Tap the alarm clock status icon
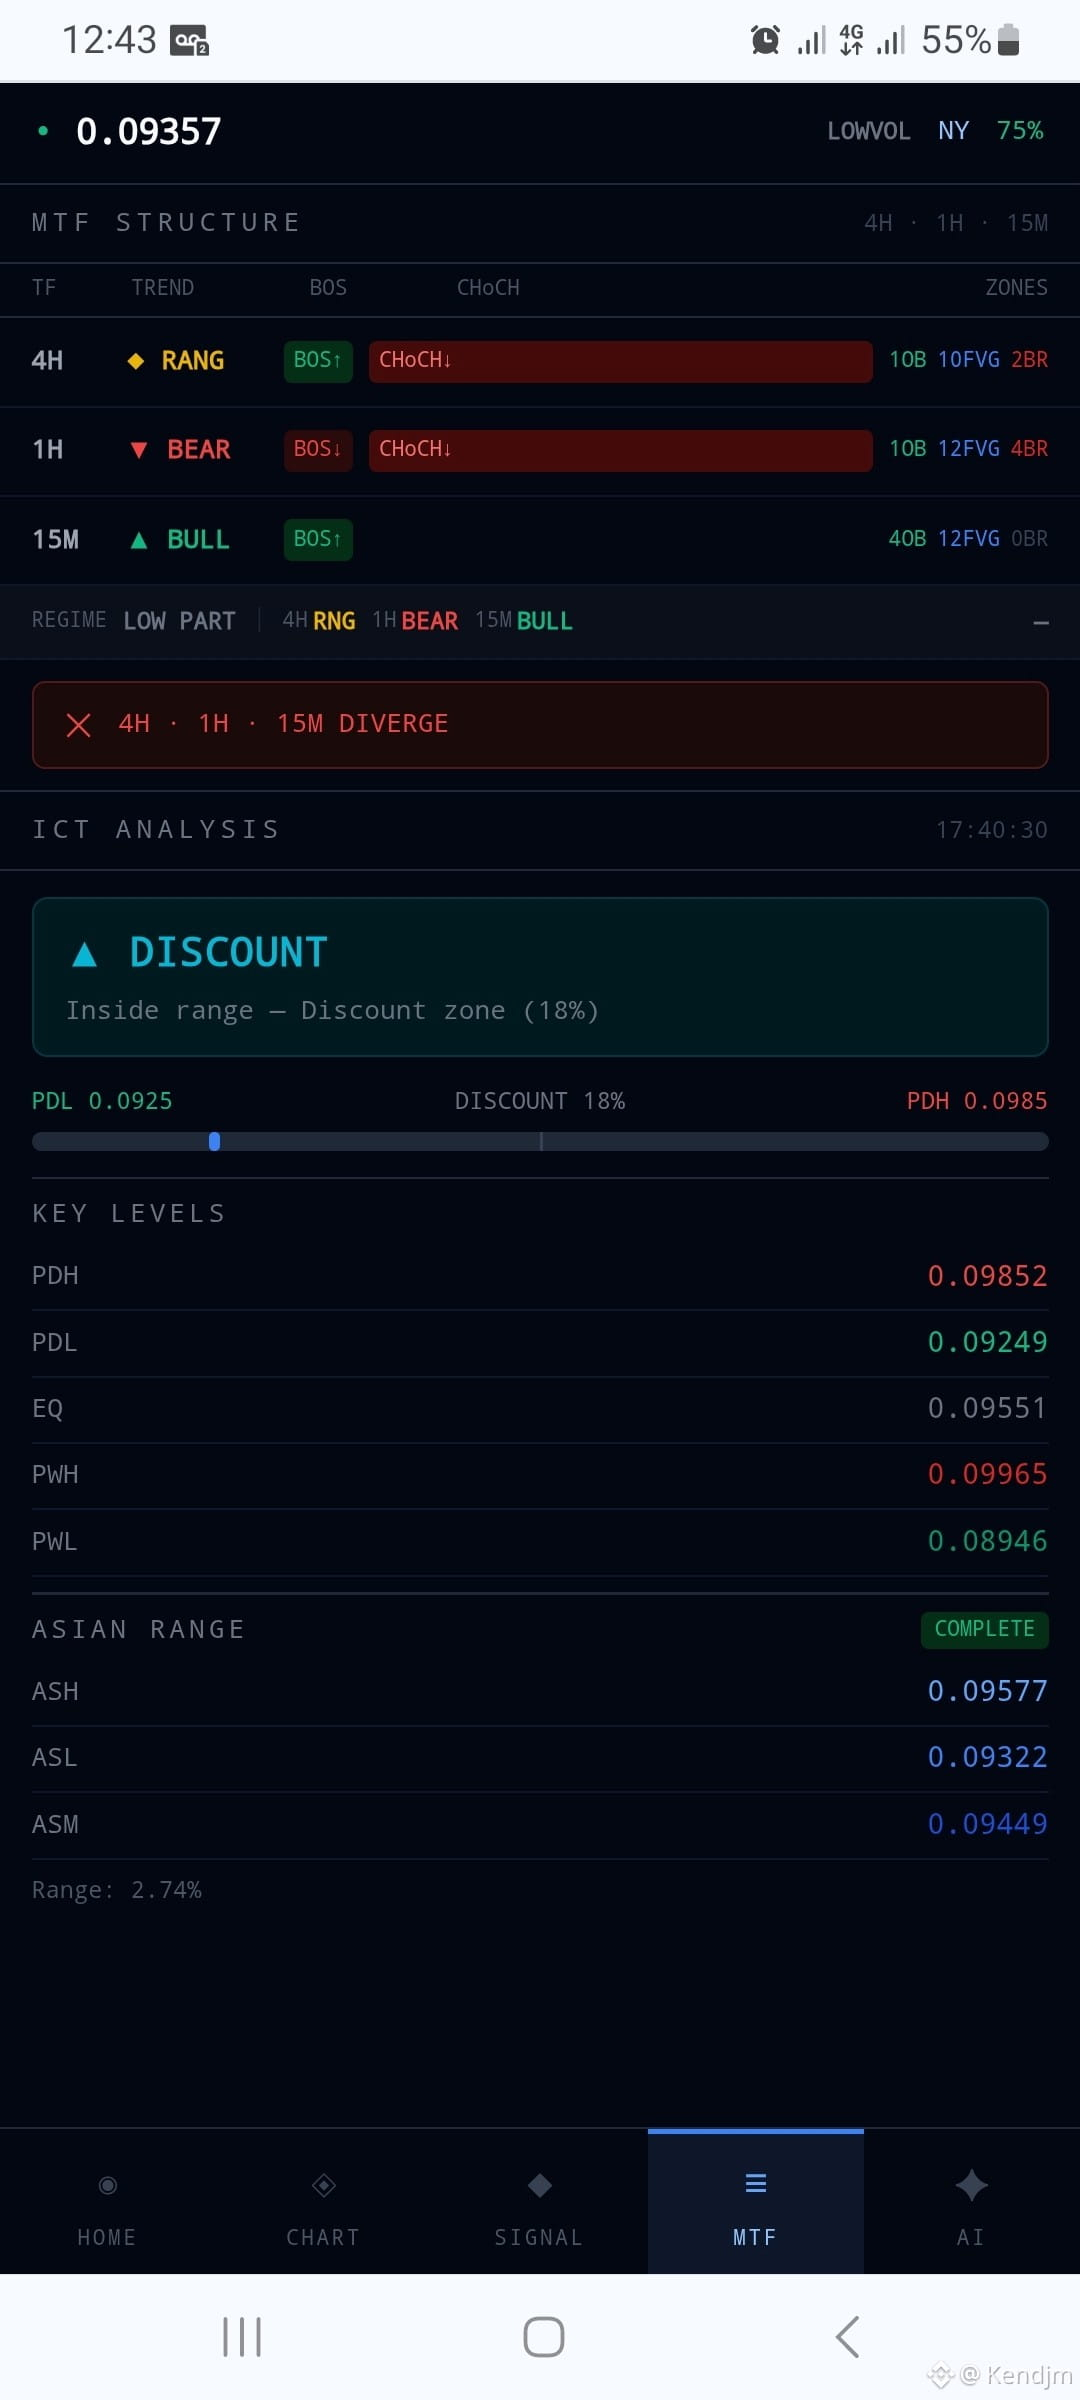The width and height of the screenshot is (1080, 2400). (x=765, y=40)
